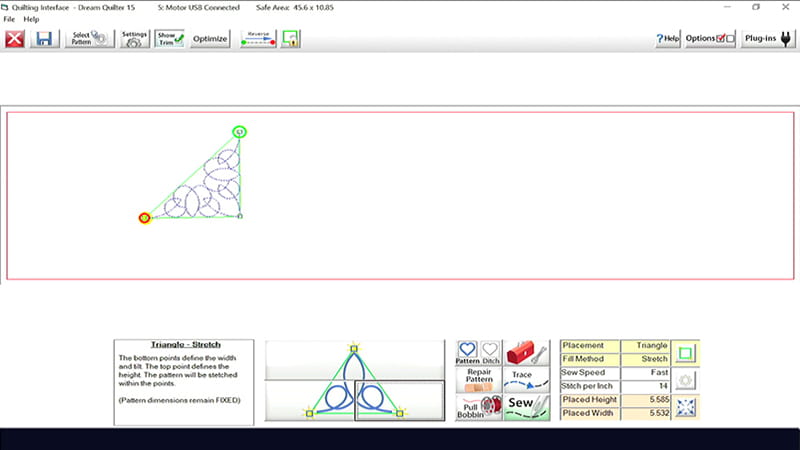Viewport: 800px width, 450px height.
Task: Open the Help menu
Action: [31, 19]
